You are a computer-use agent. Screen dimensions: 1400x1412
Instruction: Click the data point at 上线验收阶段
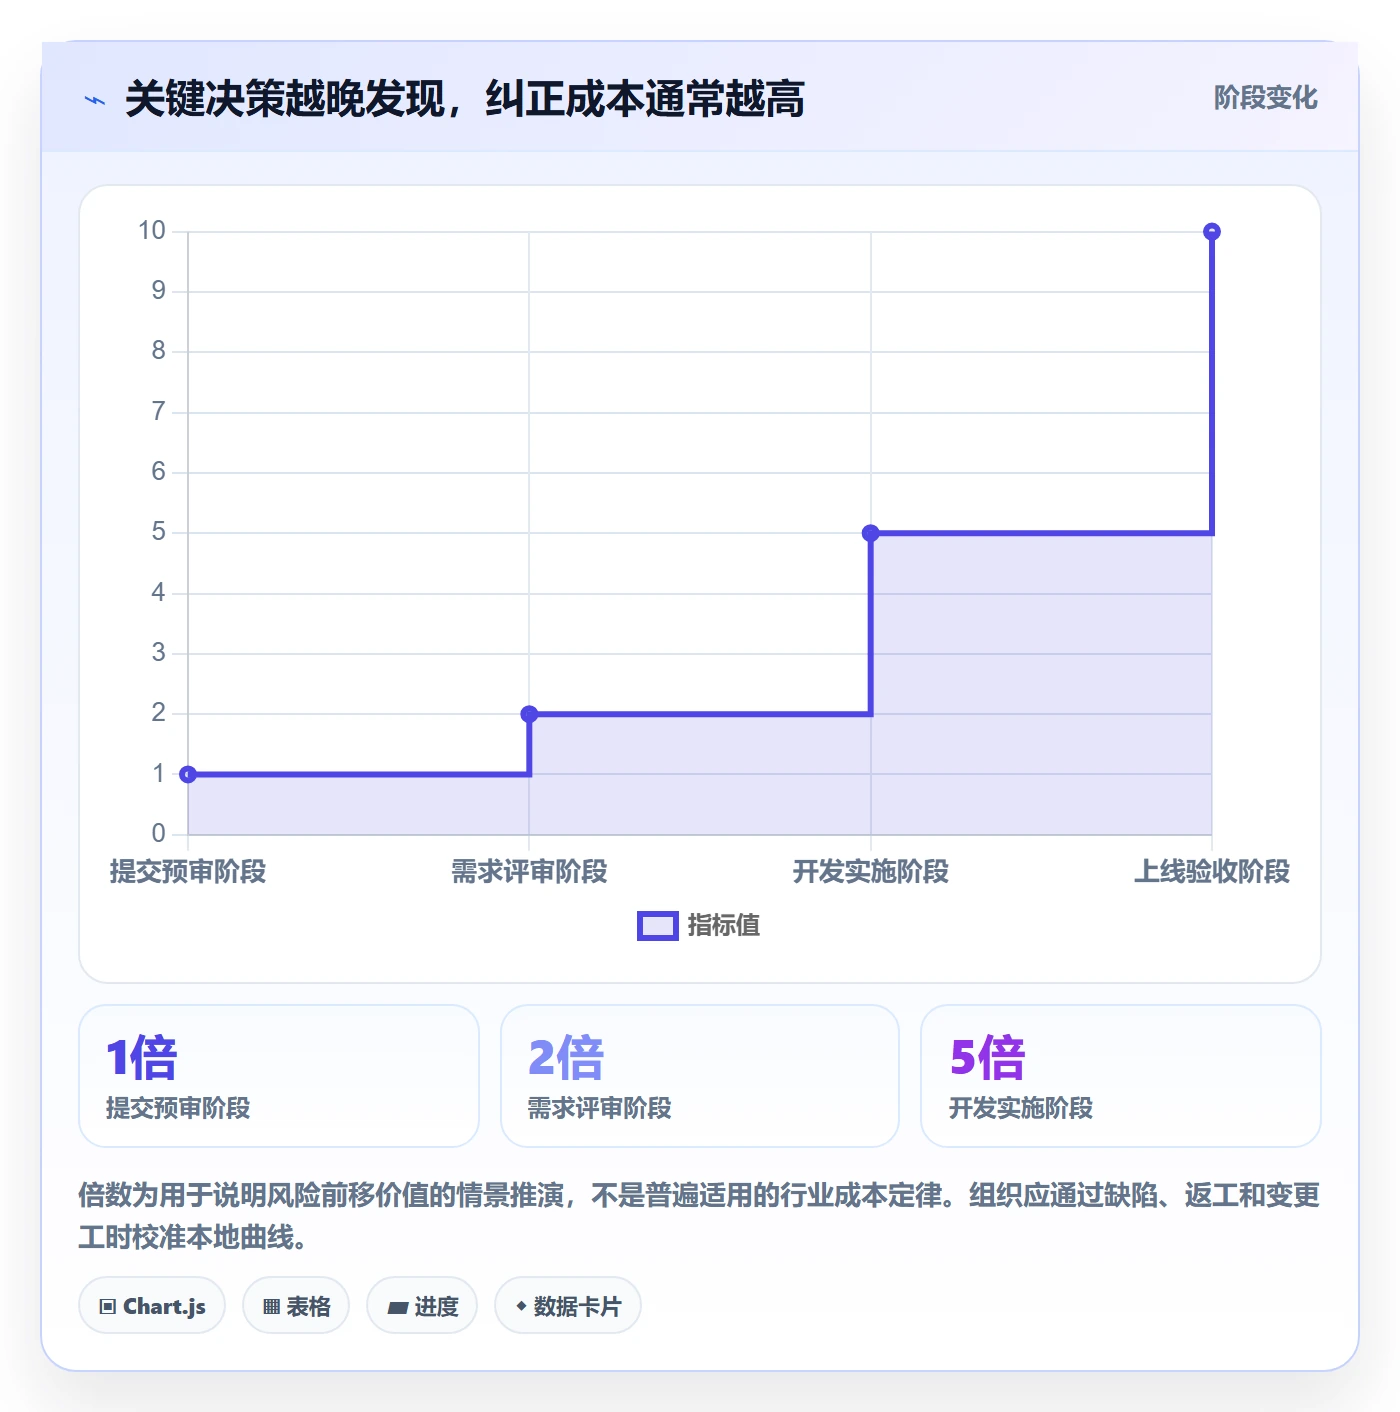tap(1212, 232)
